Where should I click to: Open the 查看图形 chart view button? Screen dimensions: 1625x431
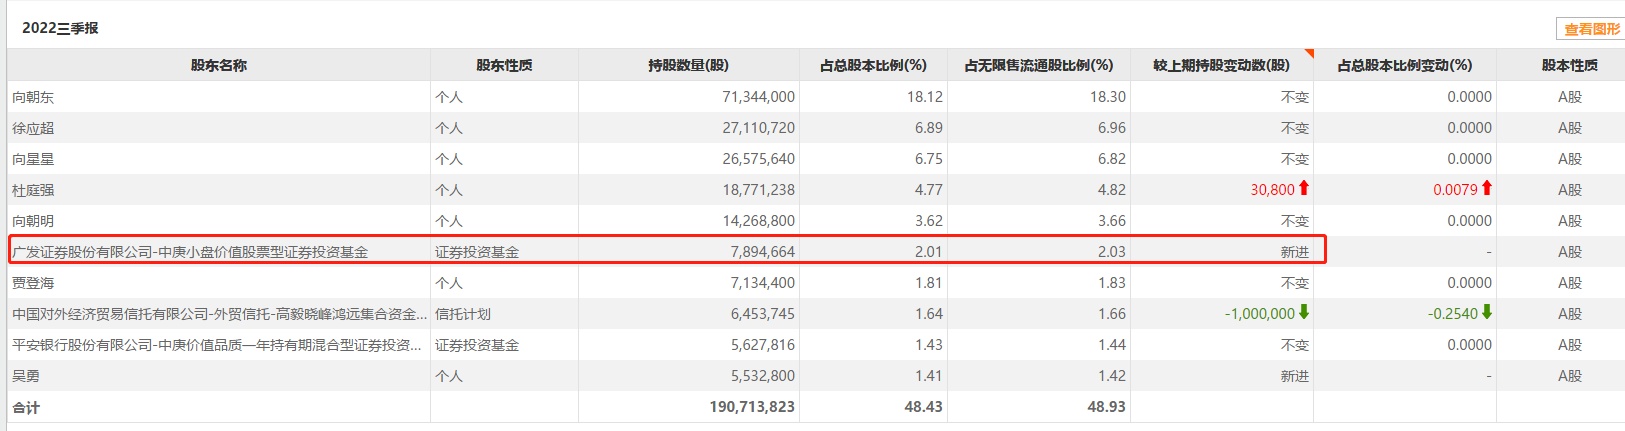(x=1592, y=29)
